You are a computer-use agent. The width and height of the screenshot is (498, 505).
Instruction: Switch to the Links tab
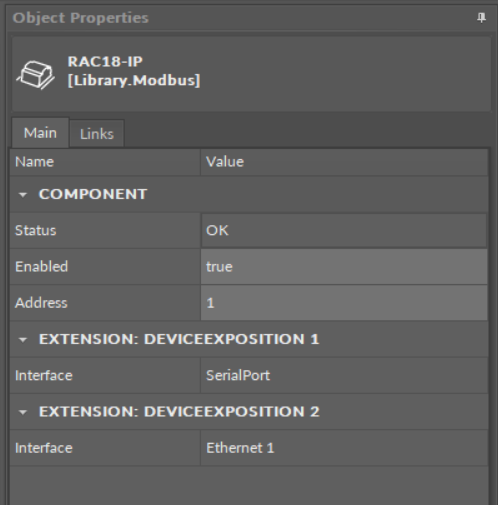point(97,134)
